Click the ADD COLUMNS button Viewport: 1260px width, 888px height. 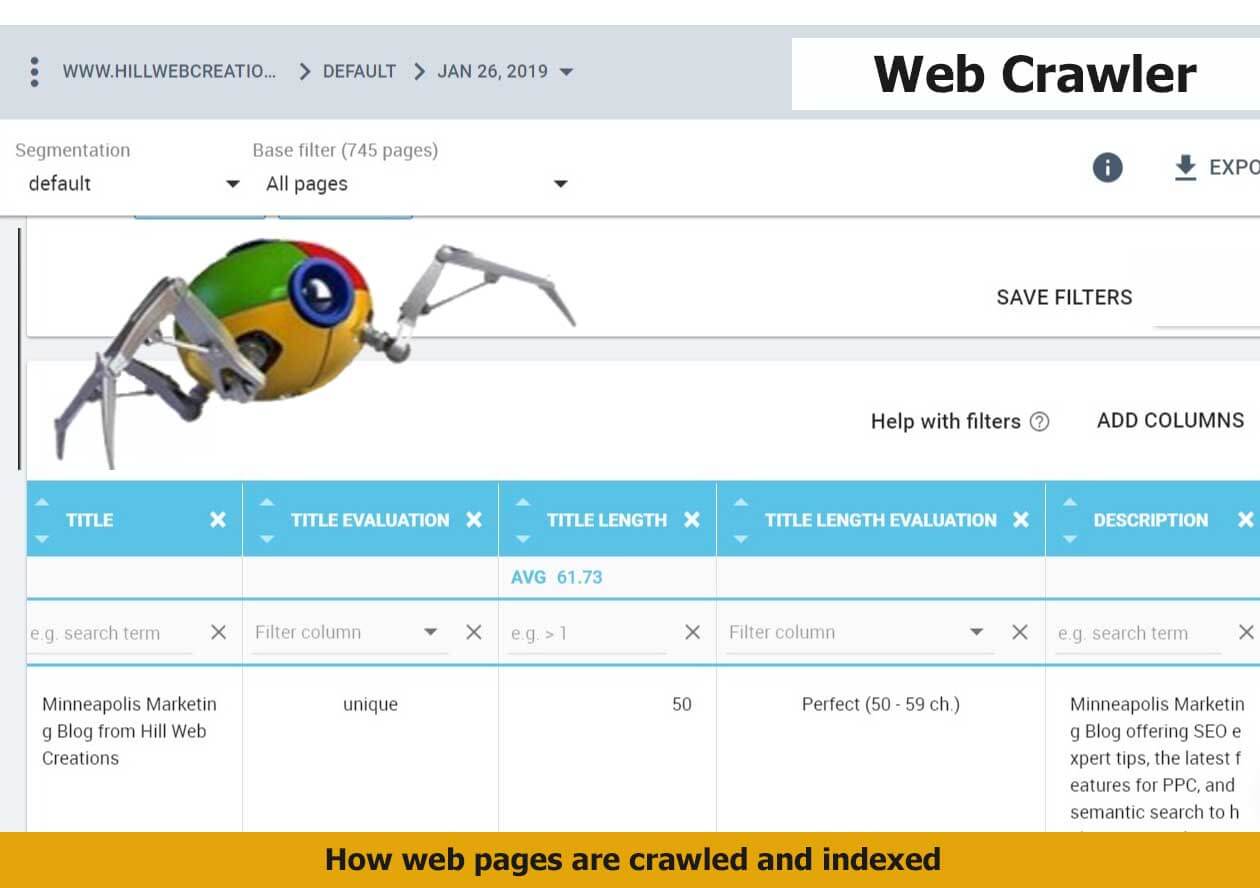coord(1170,421)
